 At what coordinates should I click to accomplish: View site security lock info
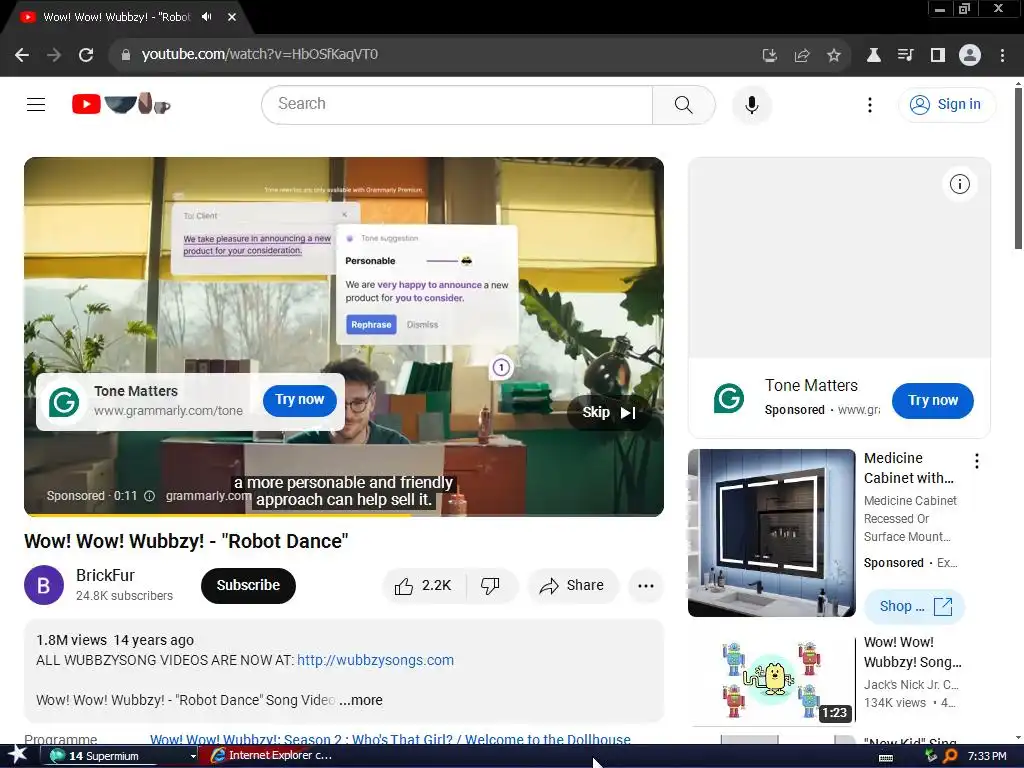point(125,55)
